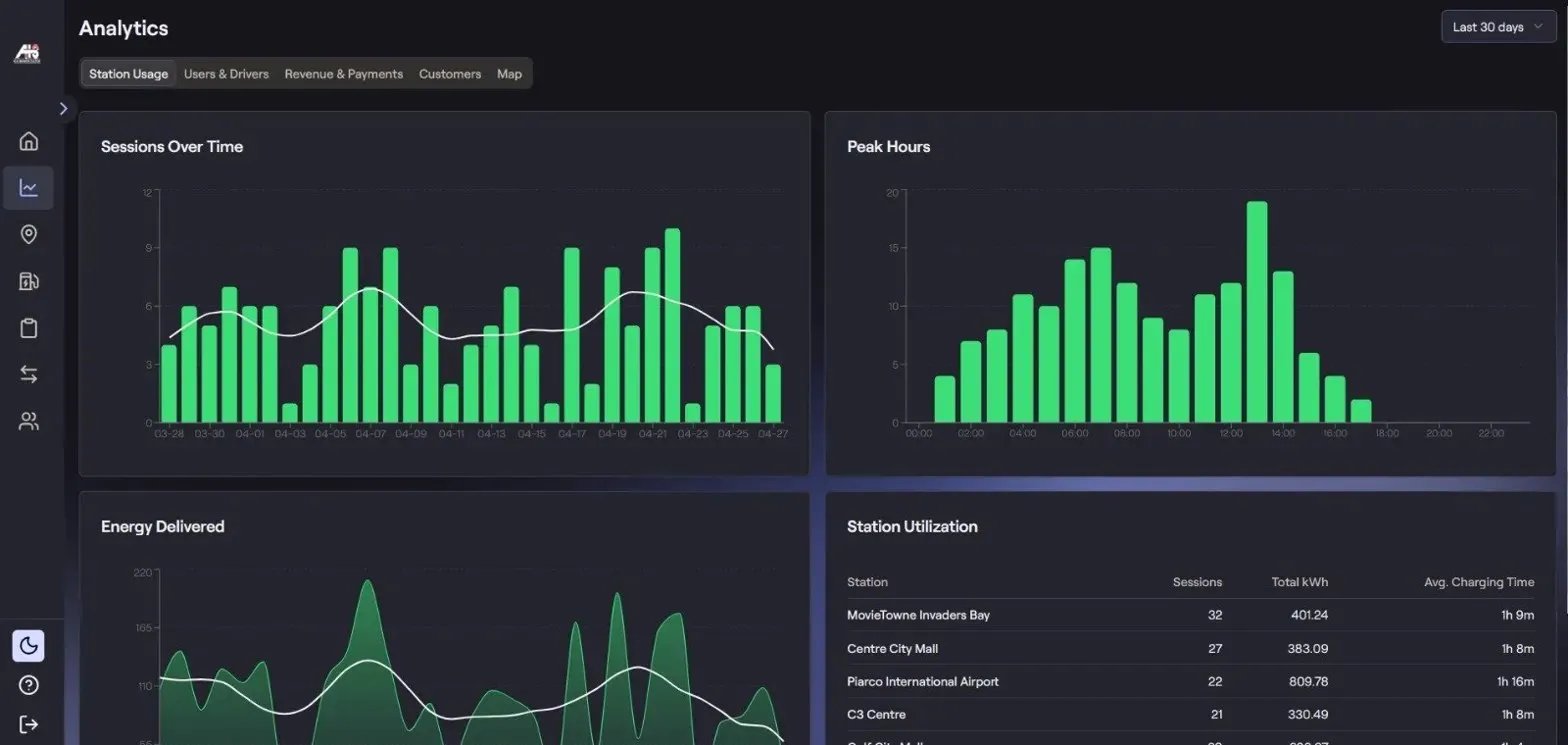Click the Station column header
Viewport: 1568px width, 745px height.
tap(867, 582)
